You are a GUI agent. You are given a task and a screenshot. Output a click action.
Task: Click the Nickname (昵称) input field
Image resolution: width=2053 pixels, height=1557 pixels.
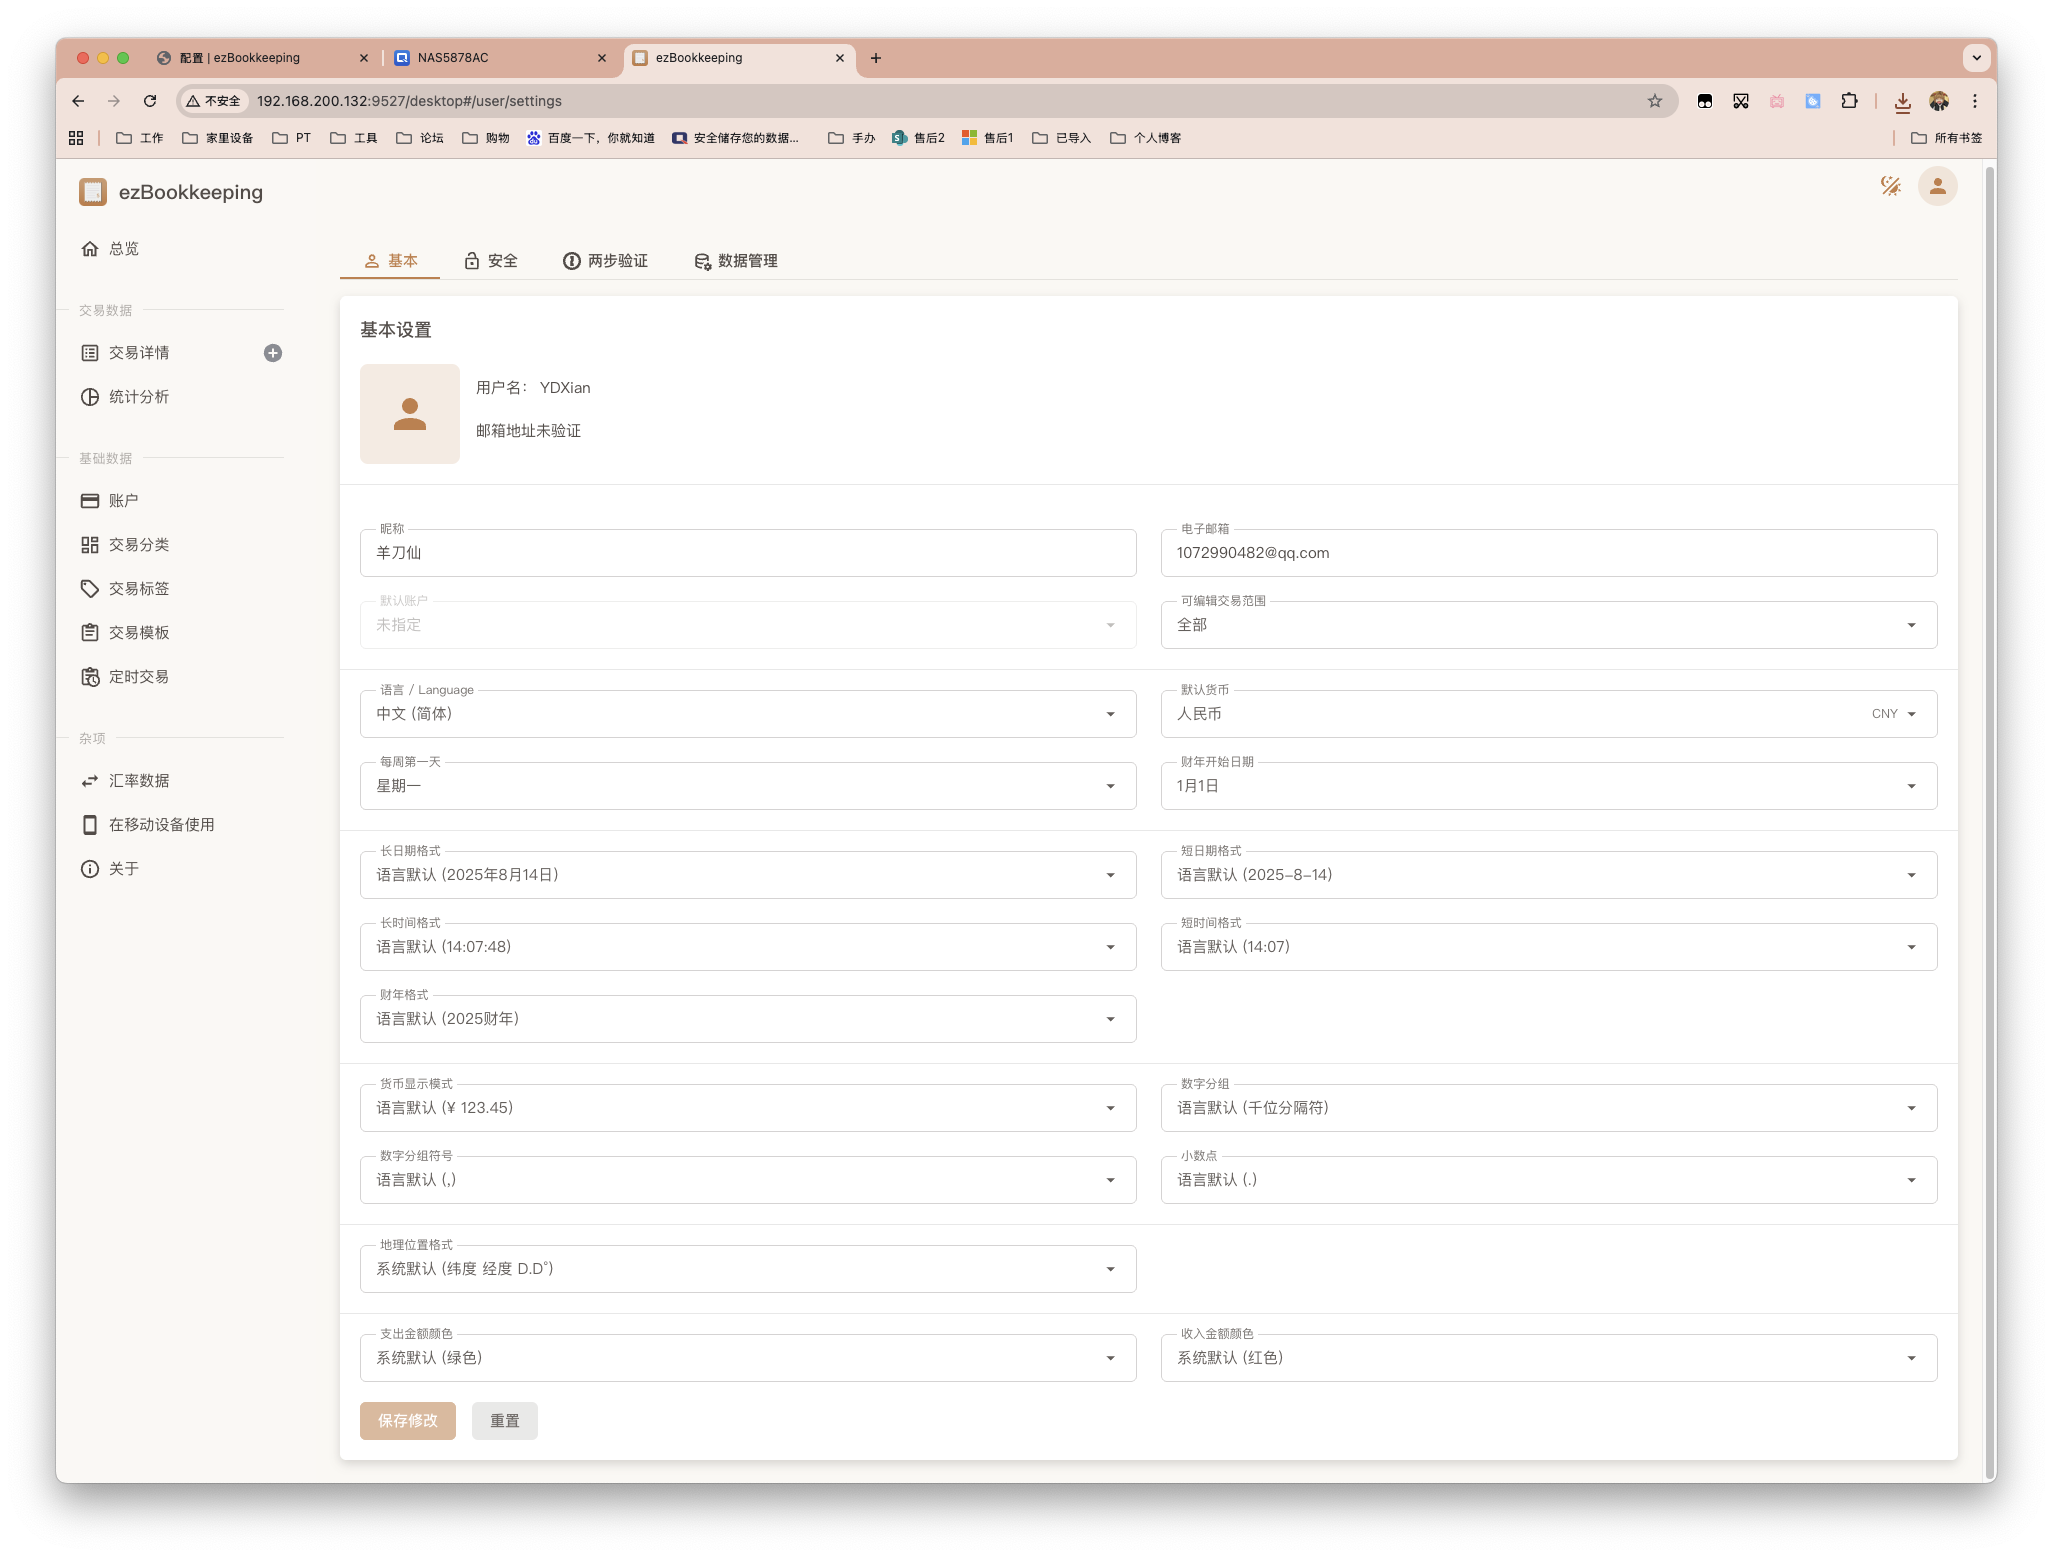747,553
